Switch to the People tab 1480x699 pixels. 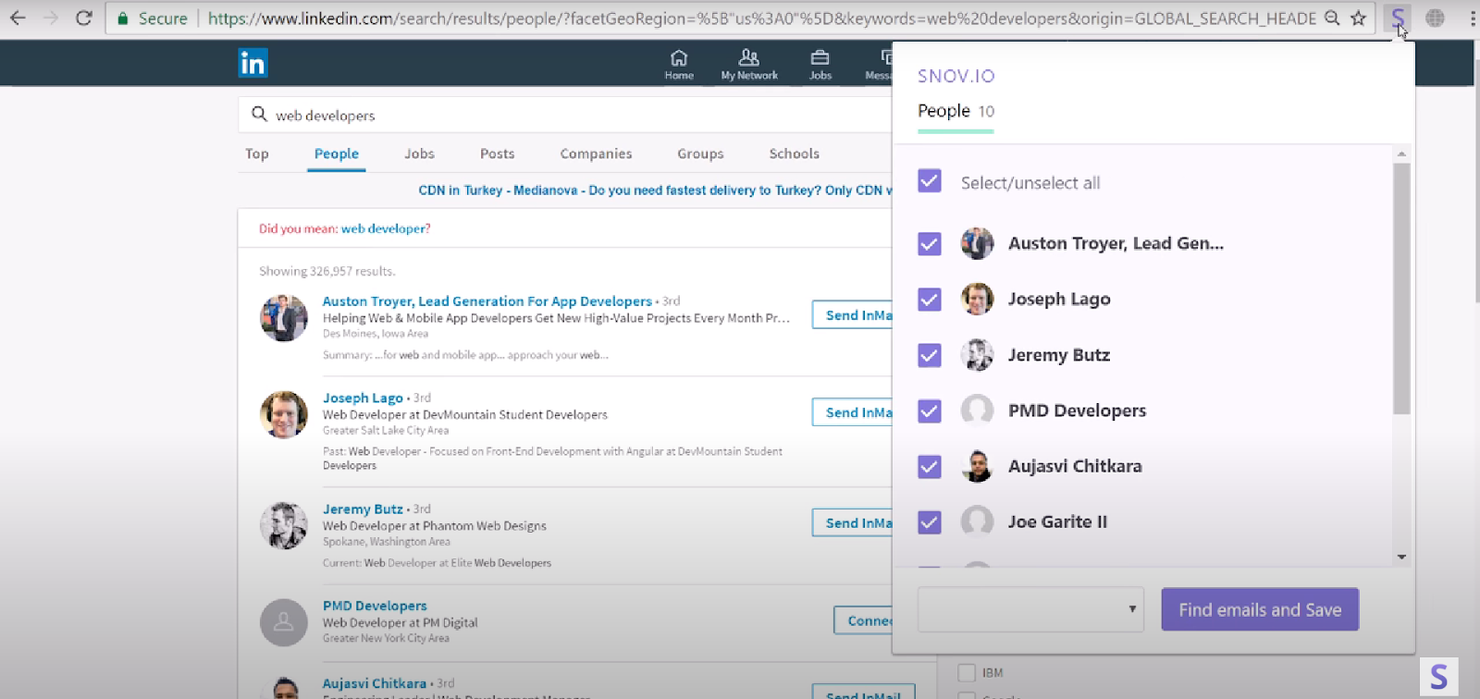point(336,153)
